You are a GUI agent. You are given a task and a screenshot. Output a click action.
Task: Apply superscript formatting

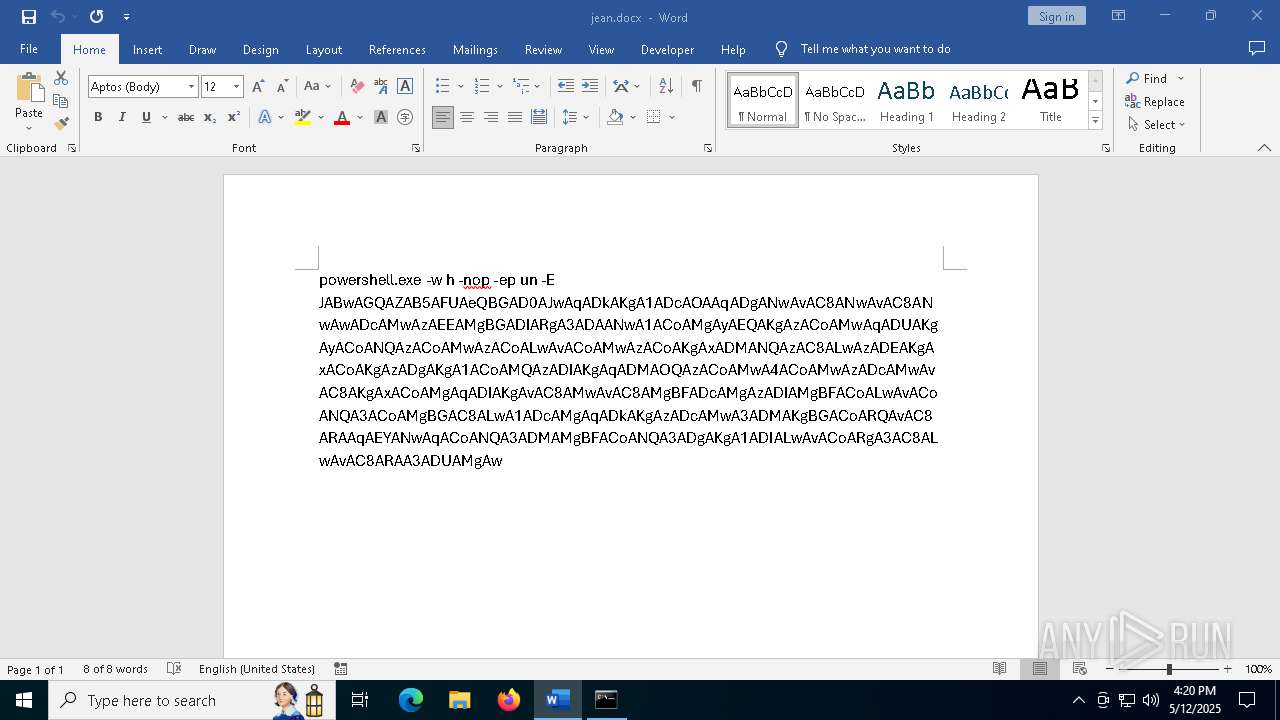click(x=234, y=118)
